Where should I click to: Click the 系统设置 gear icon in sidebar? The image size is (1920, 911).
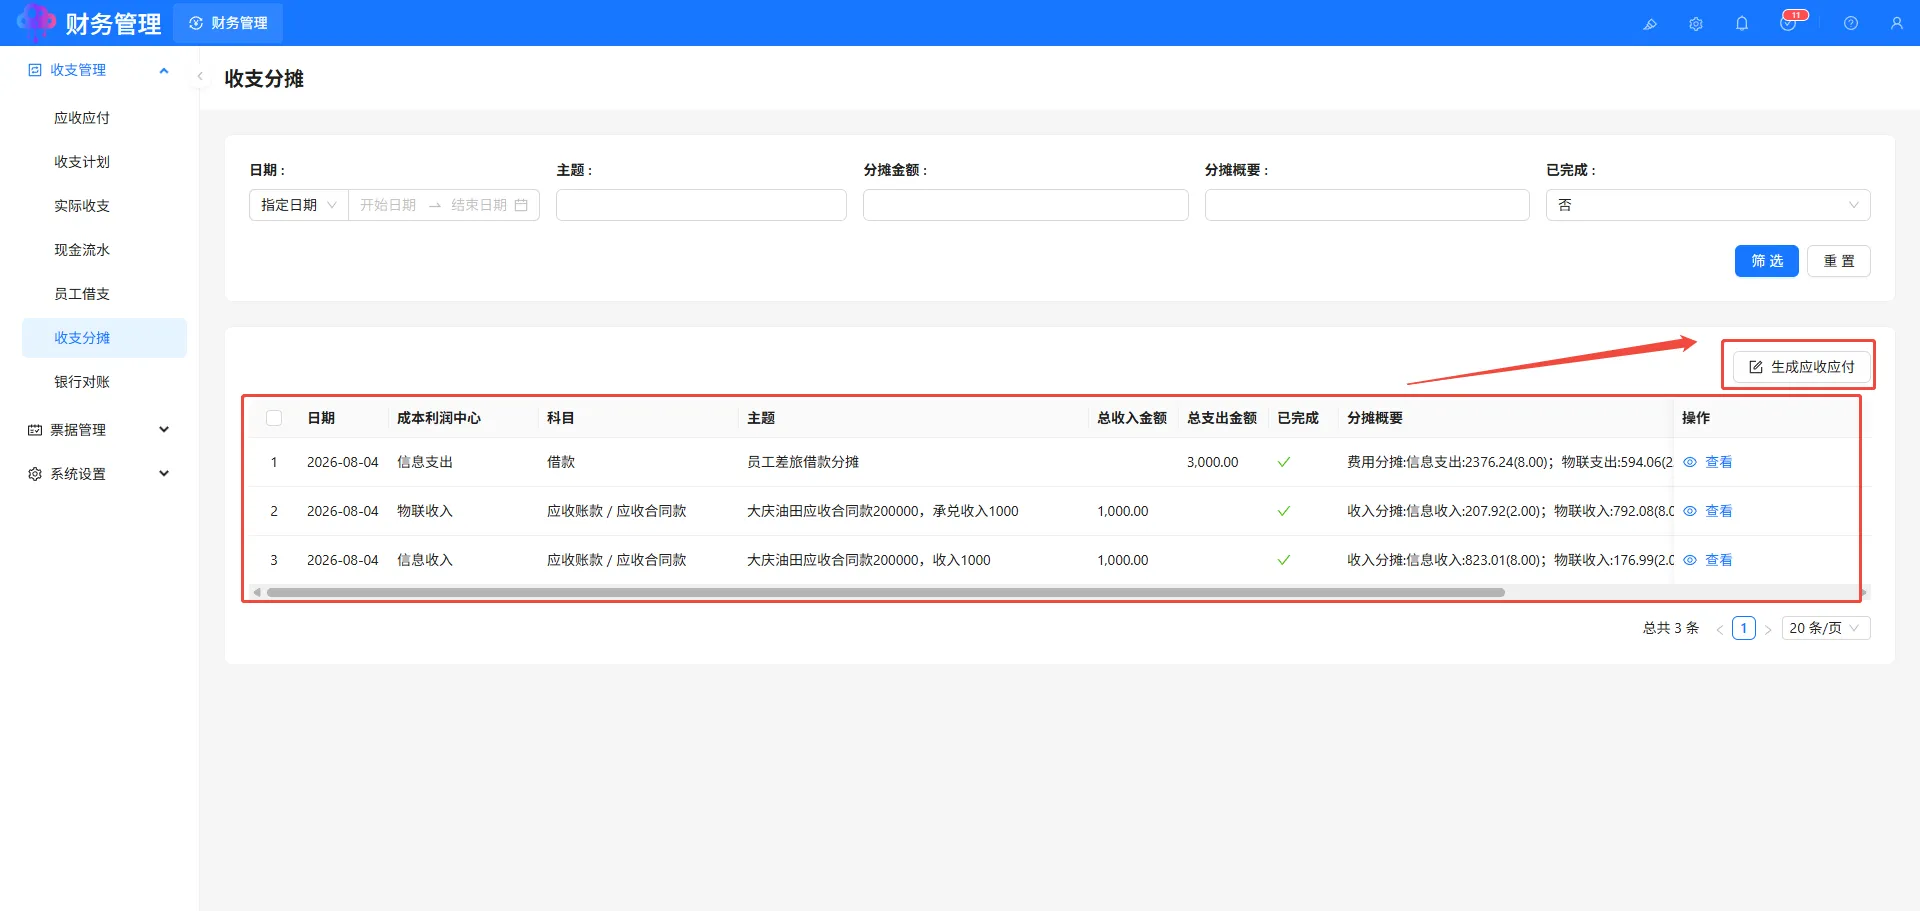(x=35, y=474)
